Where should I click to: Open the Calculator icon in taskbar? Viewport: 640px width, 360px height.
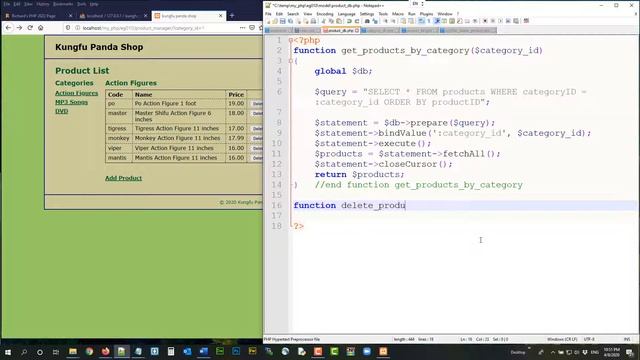(171, 352)
